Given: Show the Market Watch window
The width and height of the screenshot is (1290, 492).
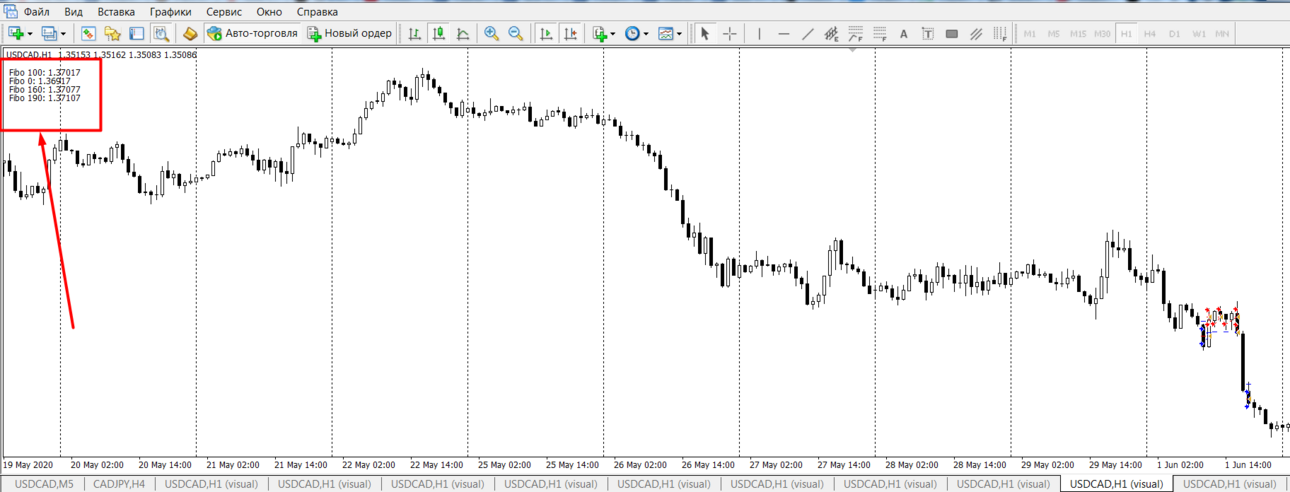Looking at the screenshot, I should pyautogui.click(x=89, y=33).
